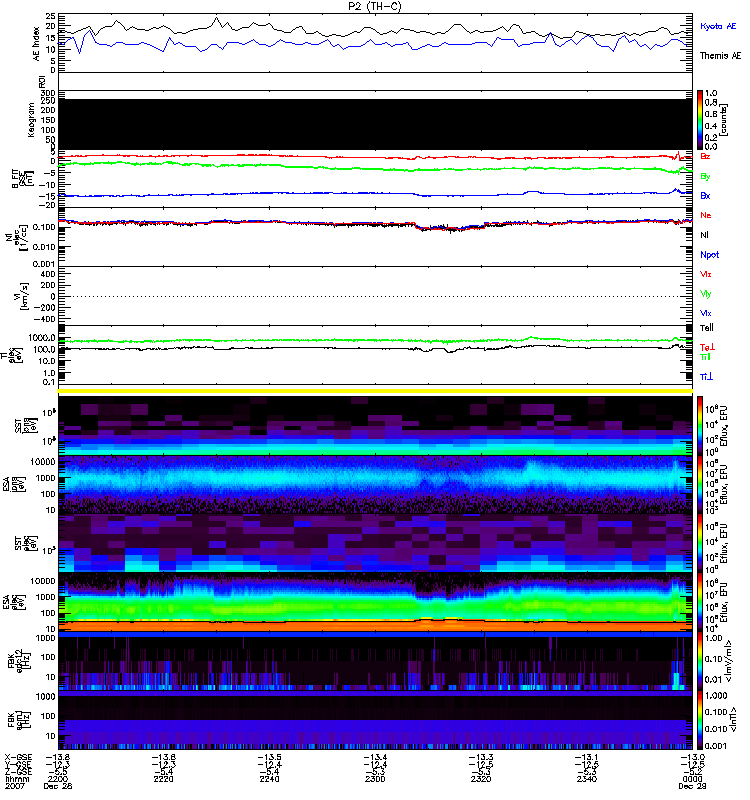The image size is (750, 800).
Task: Click the B_FIT GSE [nT] axis label
Action: 22,179
